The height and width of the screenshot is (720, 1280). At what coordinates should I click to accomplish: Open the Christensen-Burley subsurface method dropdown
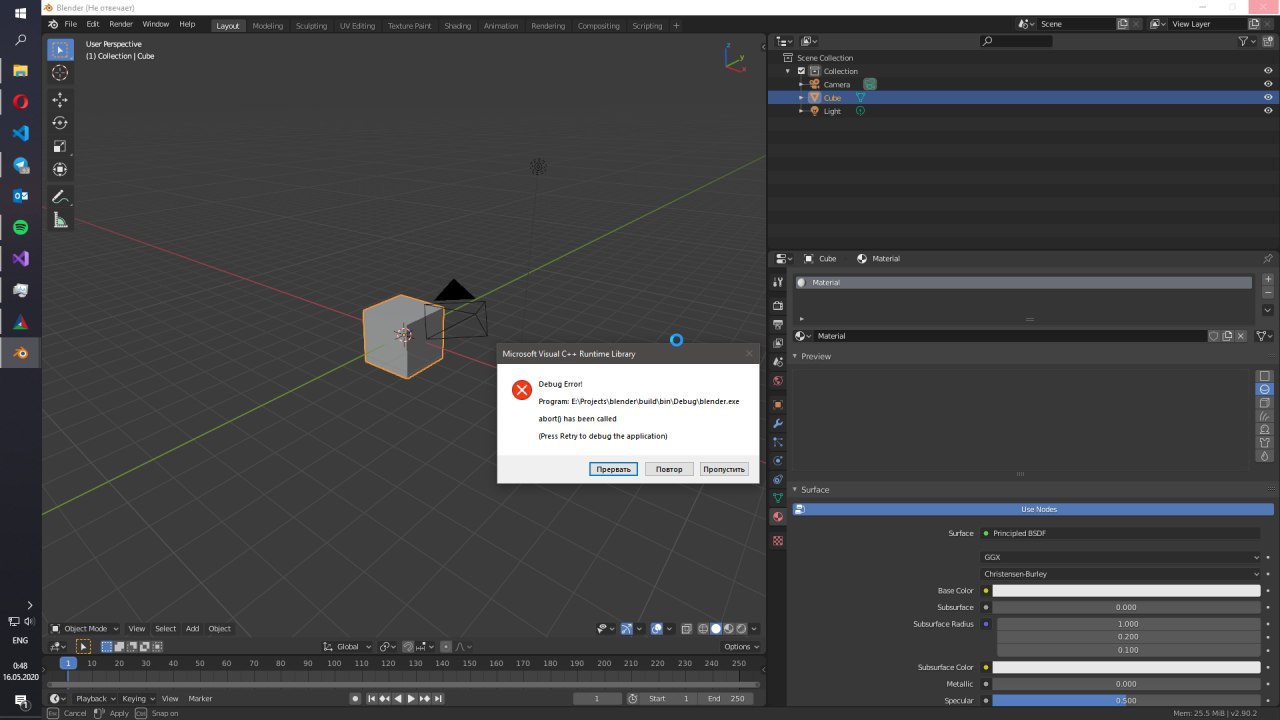(1122, 574)
